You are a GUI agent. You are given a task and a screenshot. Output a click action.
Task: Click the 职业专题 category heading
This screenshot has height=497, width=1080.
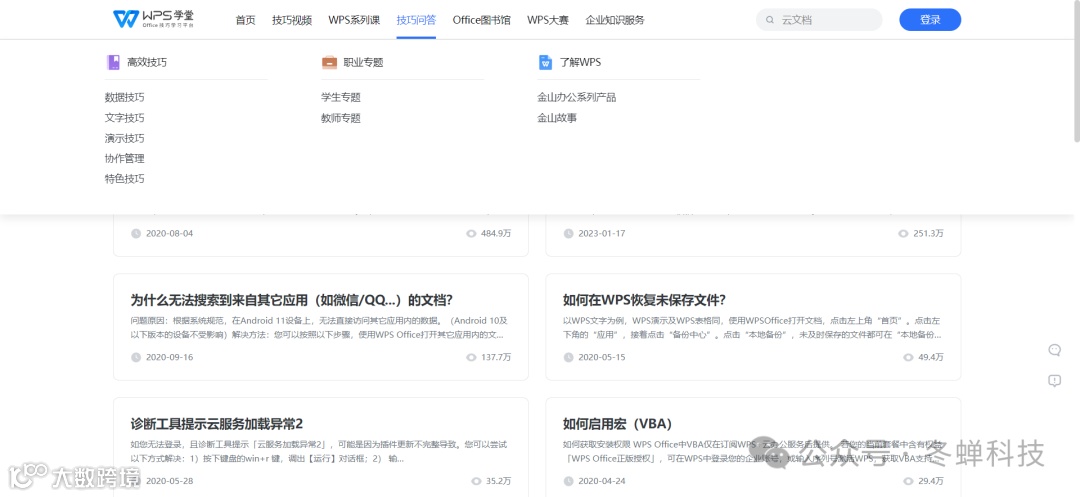[363, 63]
